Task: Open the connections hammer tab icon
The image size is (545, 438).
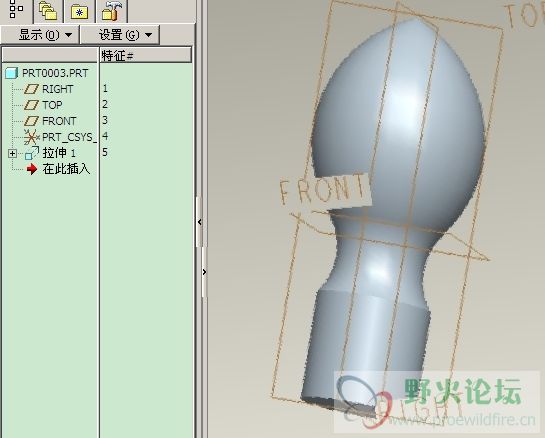Action: click(112, 10)
